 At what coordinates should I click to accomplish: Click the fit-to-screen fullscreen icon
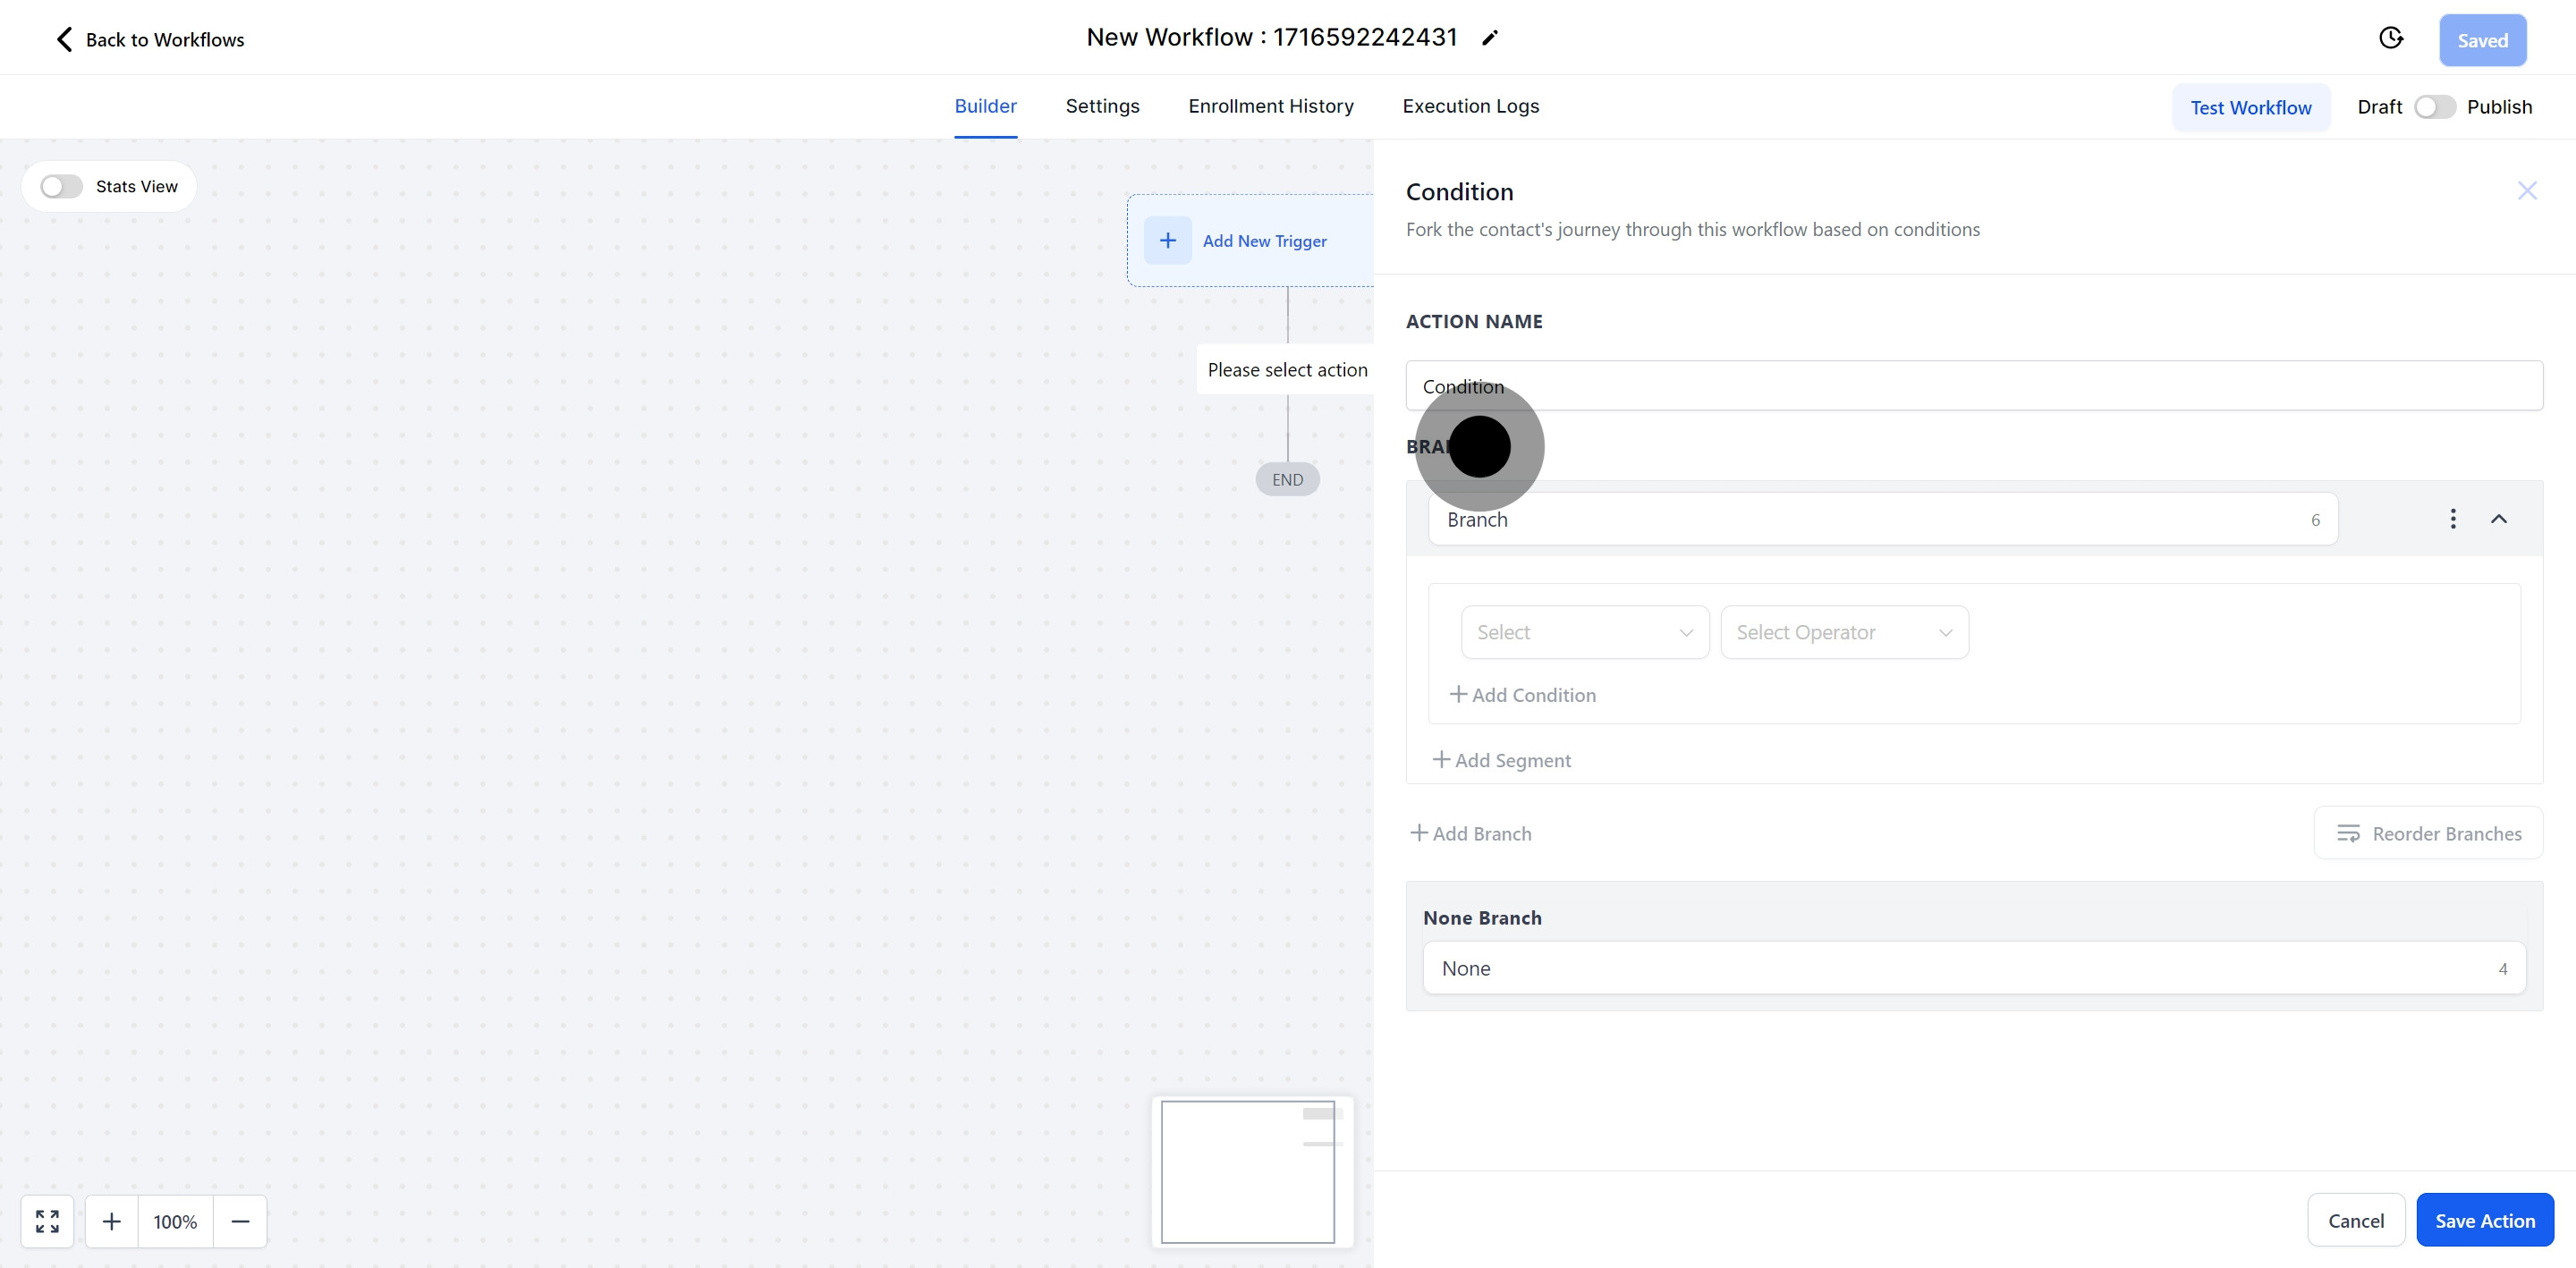(x=47, y=1221)
